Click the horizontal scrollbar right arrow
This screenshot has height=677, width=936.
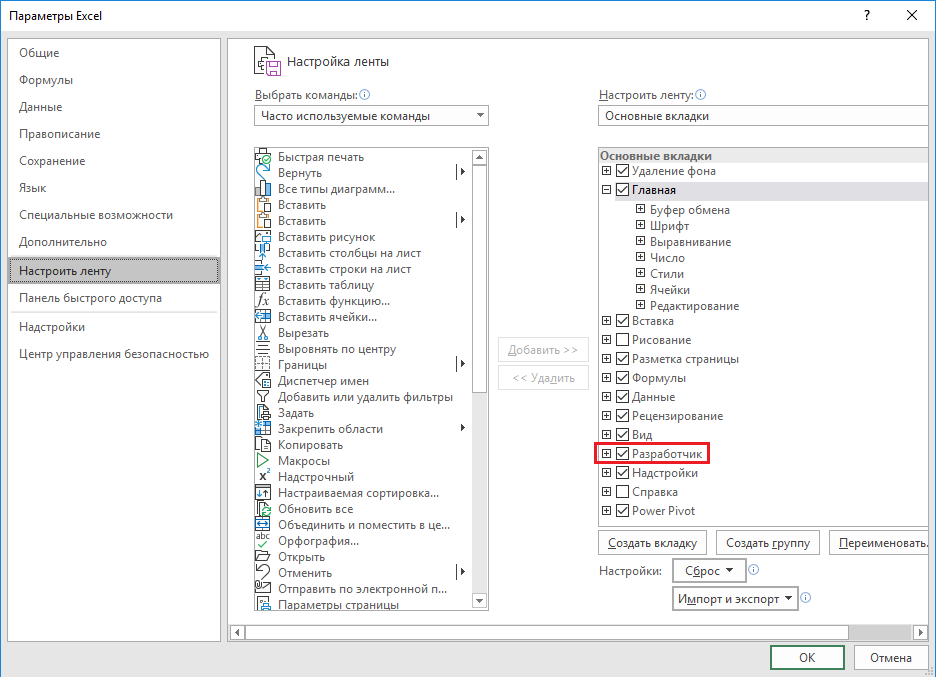(x=920, y=632)
